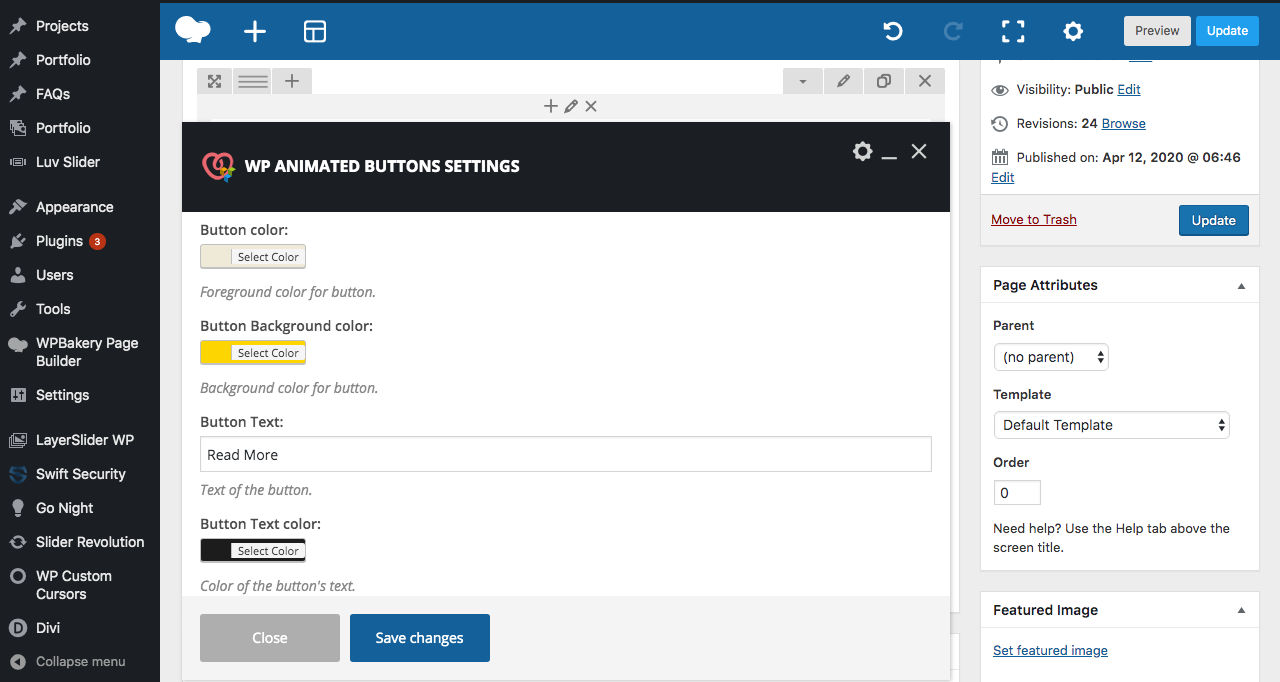Viewport: 1280px width, 682px height.
Task: Open the Parent page dropdown
Action: [x=1050, y=357]
